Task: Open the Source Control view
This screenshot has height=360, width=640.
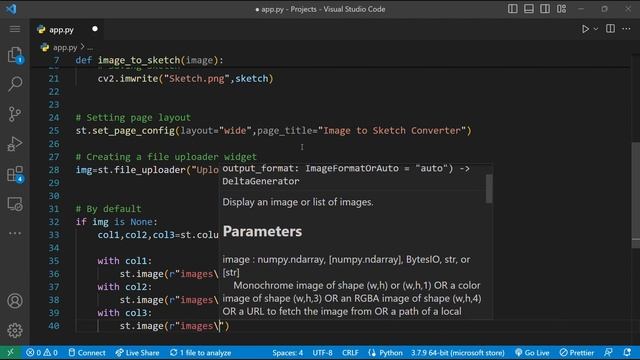Action: (x=15, y=114)
